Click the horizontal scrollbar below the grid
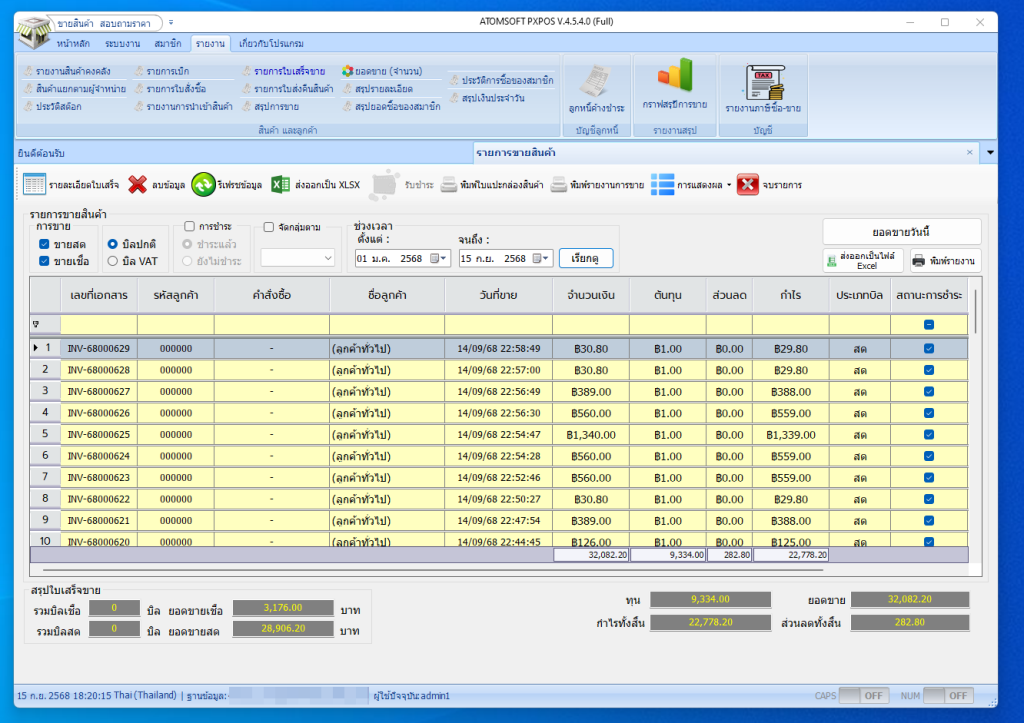 pos(431,570)
